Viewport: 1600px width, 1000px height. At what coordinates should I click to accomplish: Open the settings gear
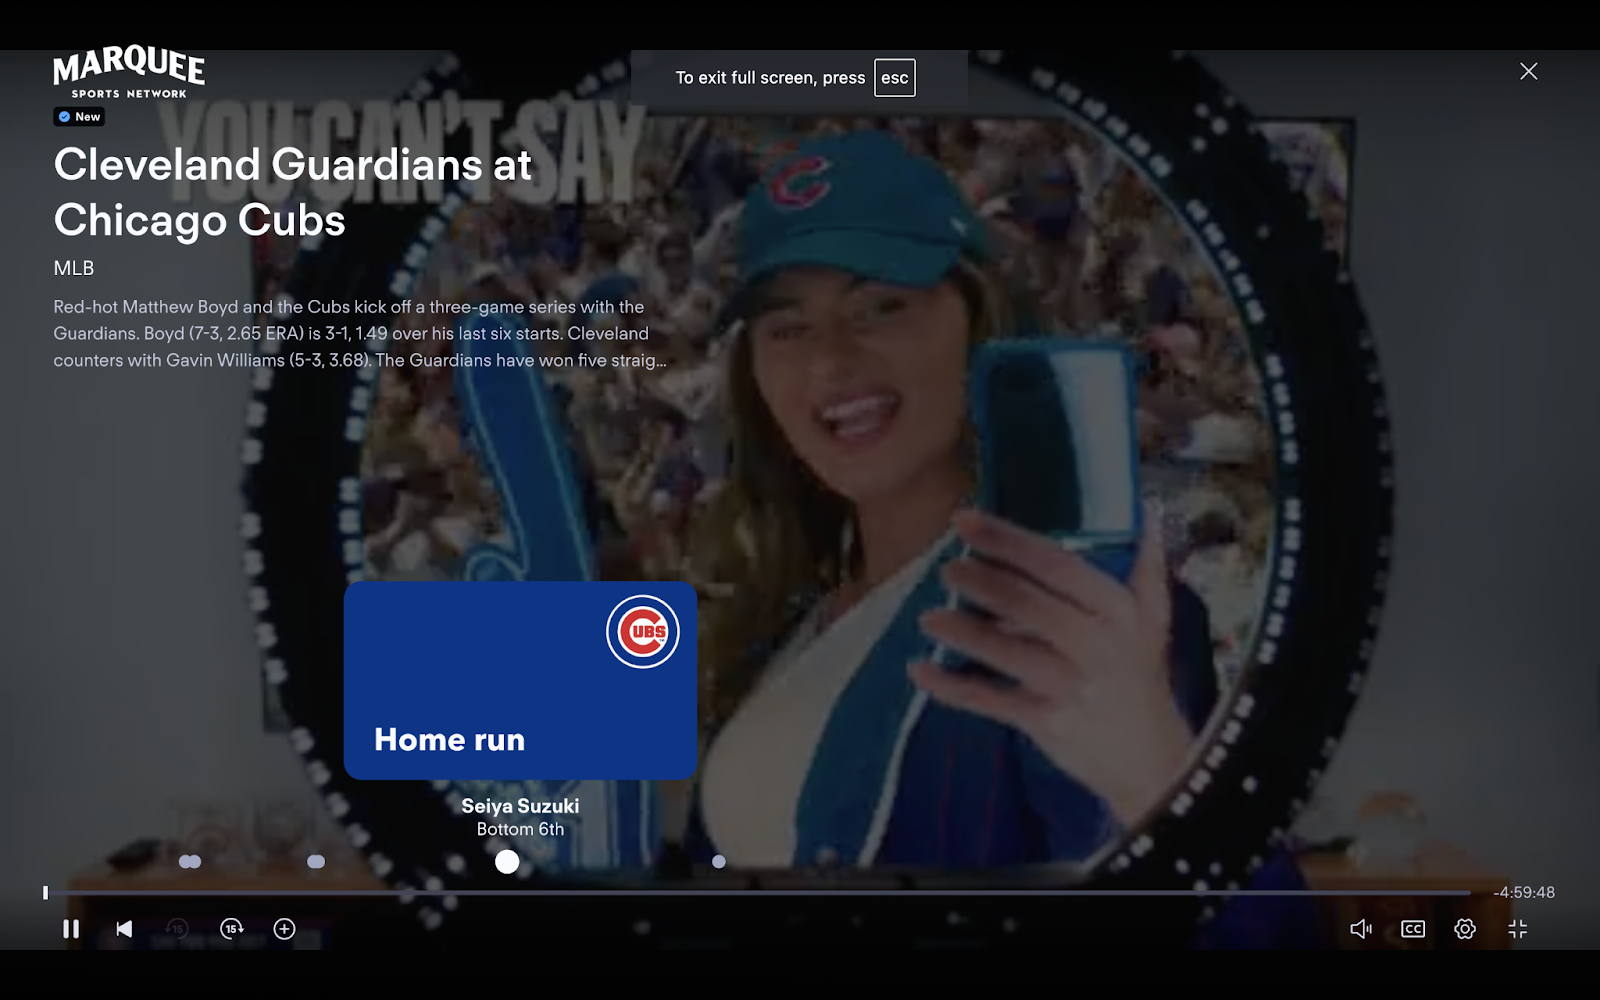click(1465, 929)
